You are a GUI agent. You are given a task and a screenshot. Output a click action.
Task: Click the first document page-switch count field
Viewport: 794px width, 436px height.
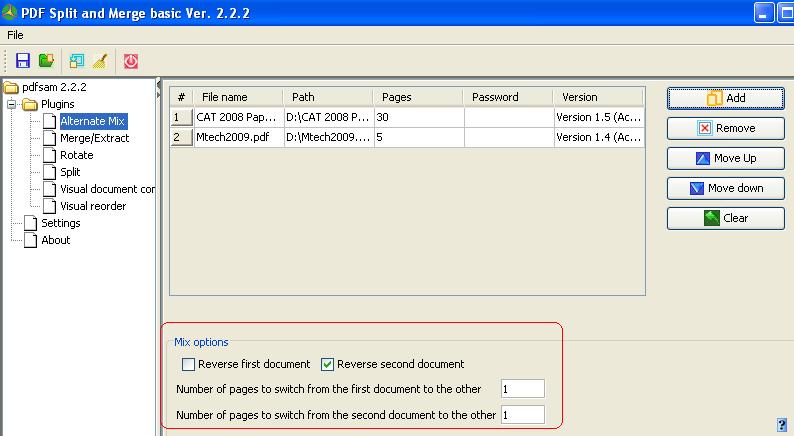coord(522,389)
